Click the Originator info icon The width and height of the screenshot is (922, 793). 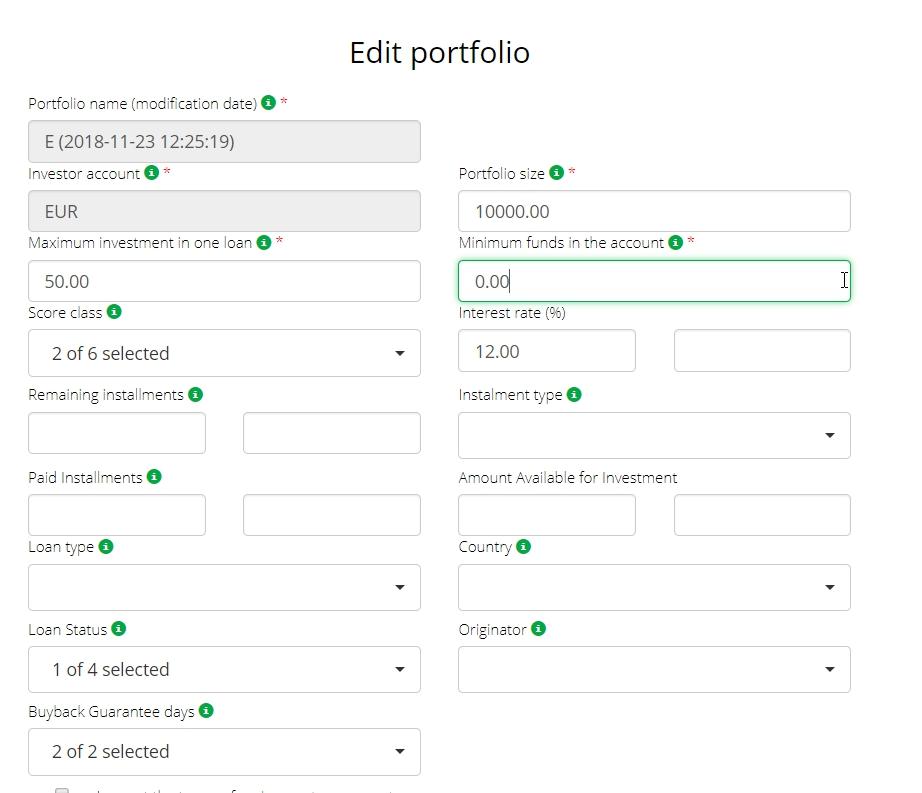[x=538, y=629]
